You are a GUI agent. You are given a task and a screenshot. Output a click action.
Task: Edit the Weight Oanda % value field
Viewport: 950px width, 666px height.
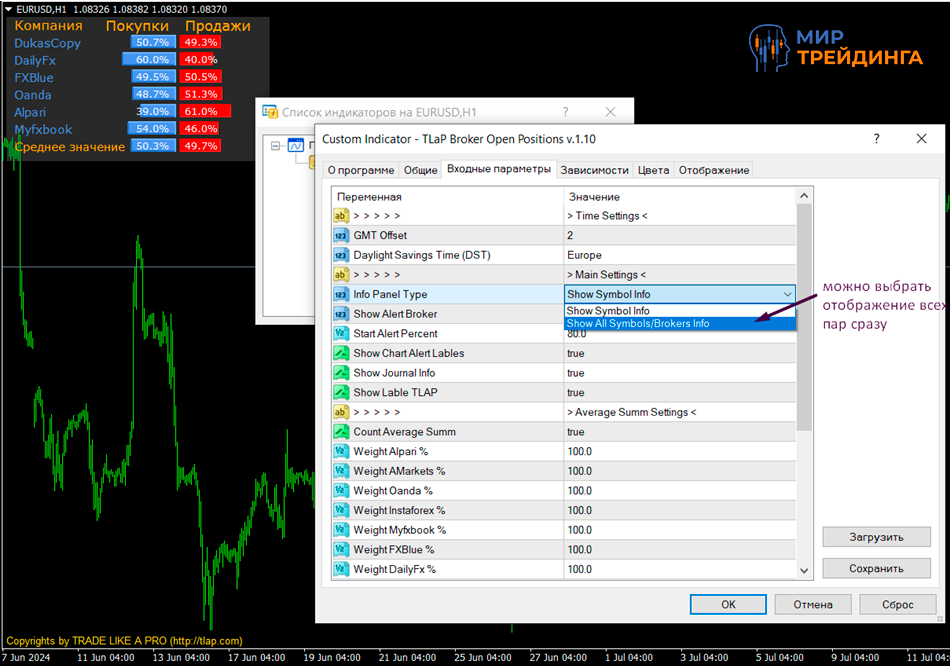pos(680,491)
